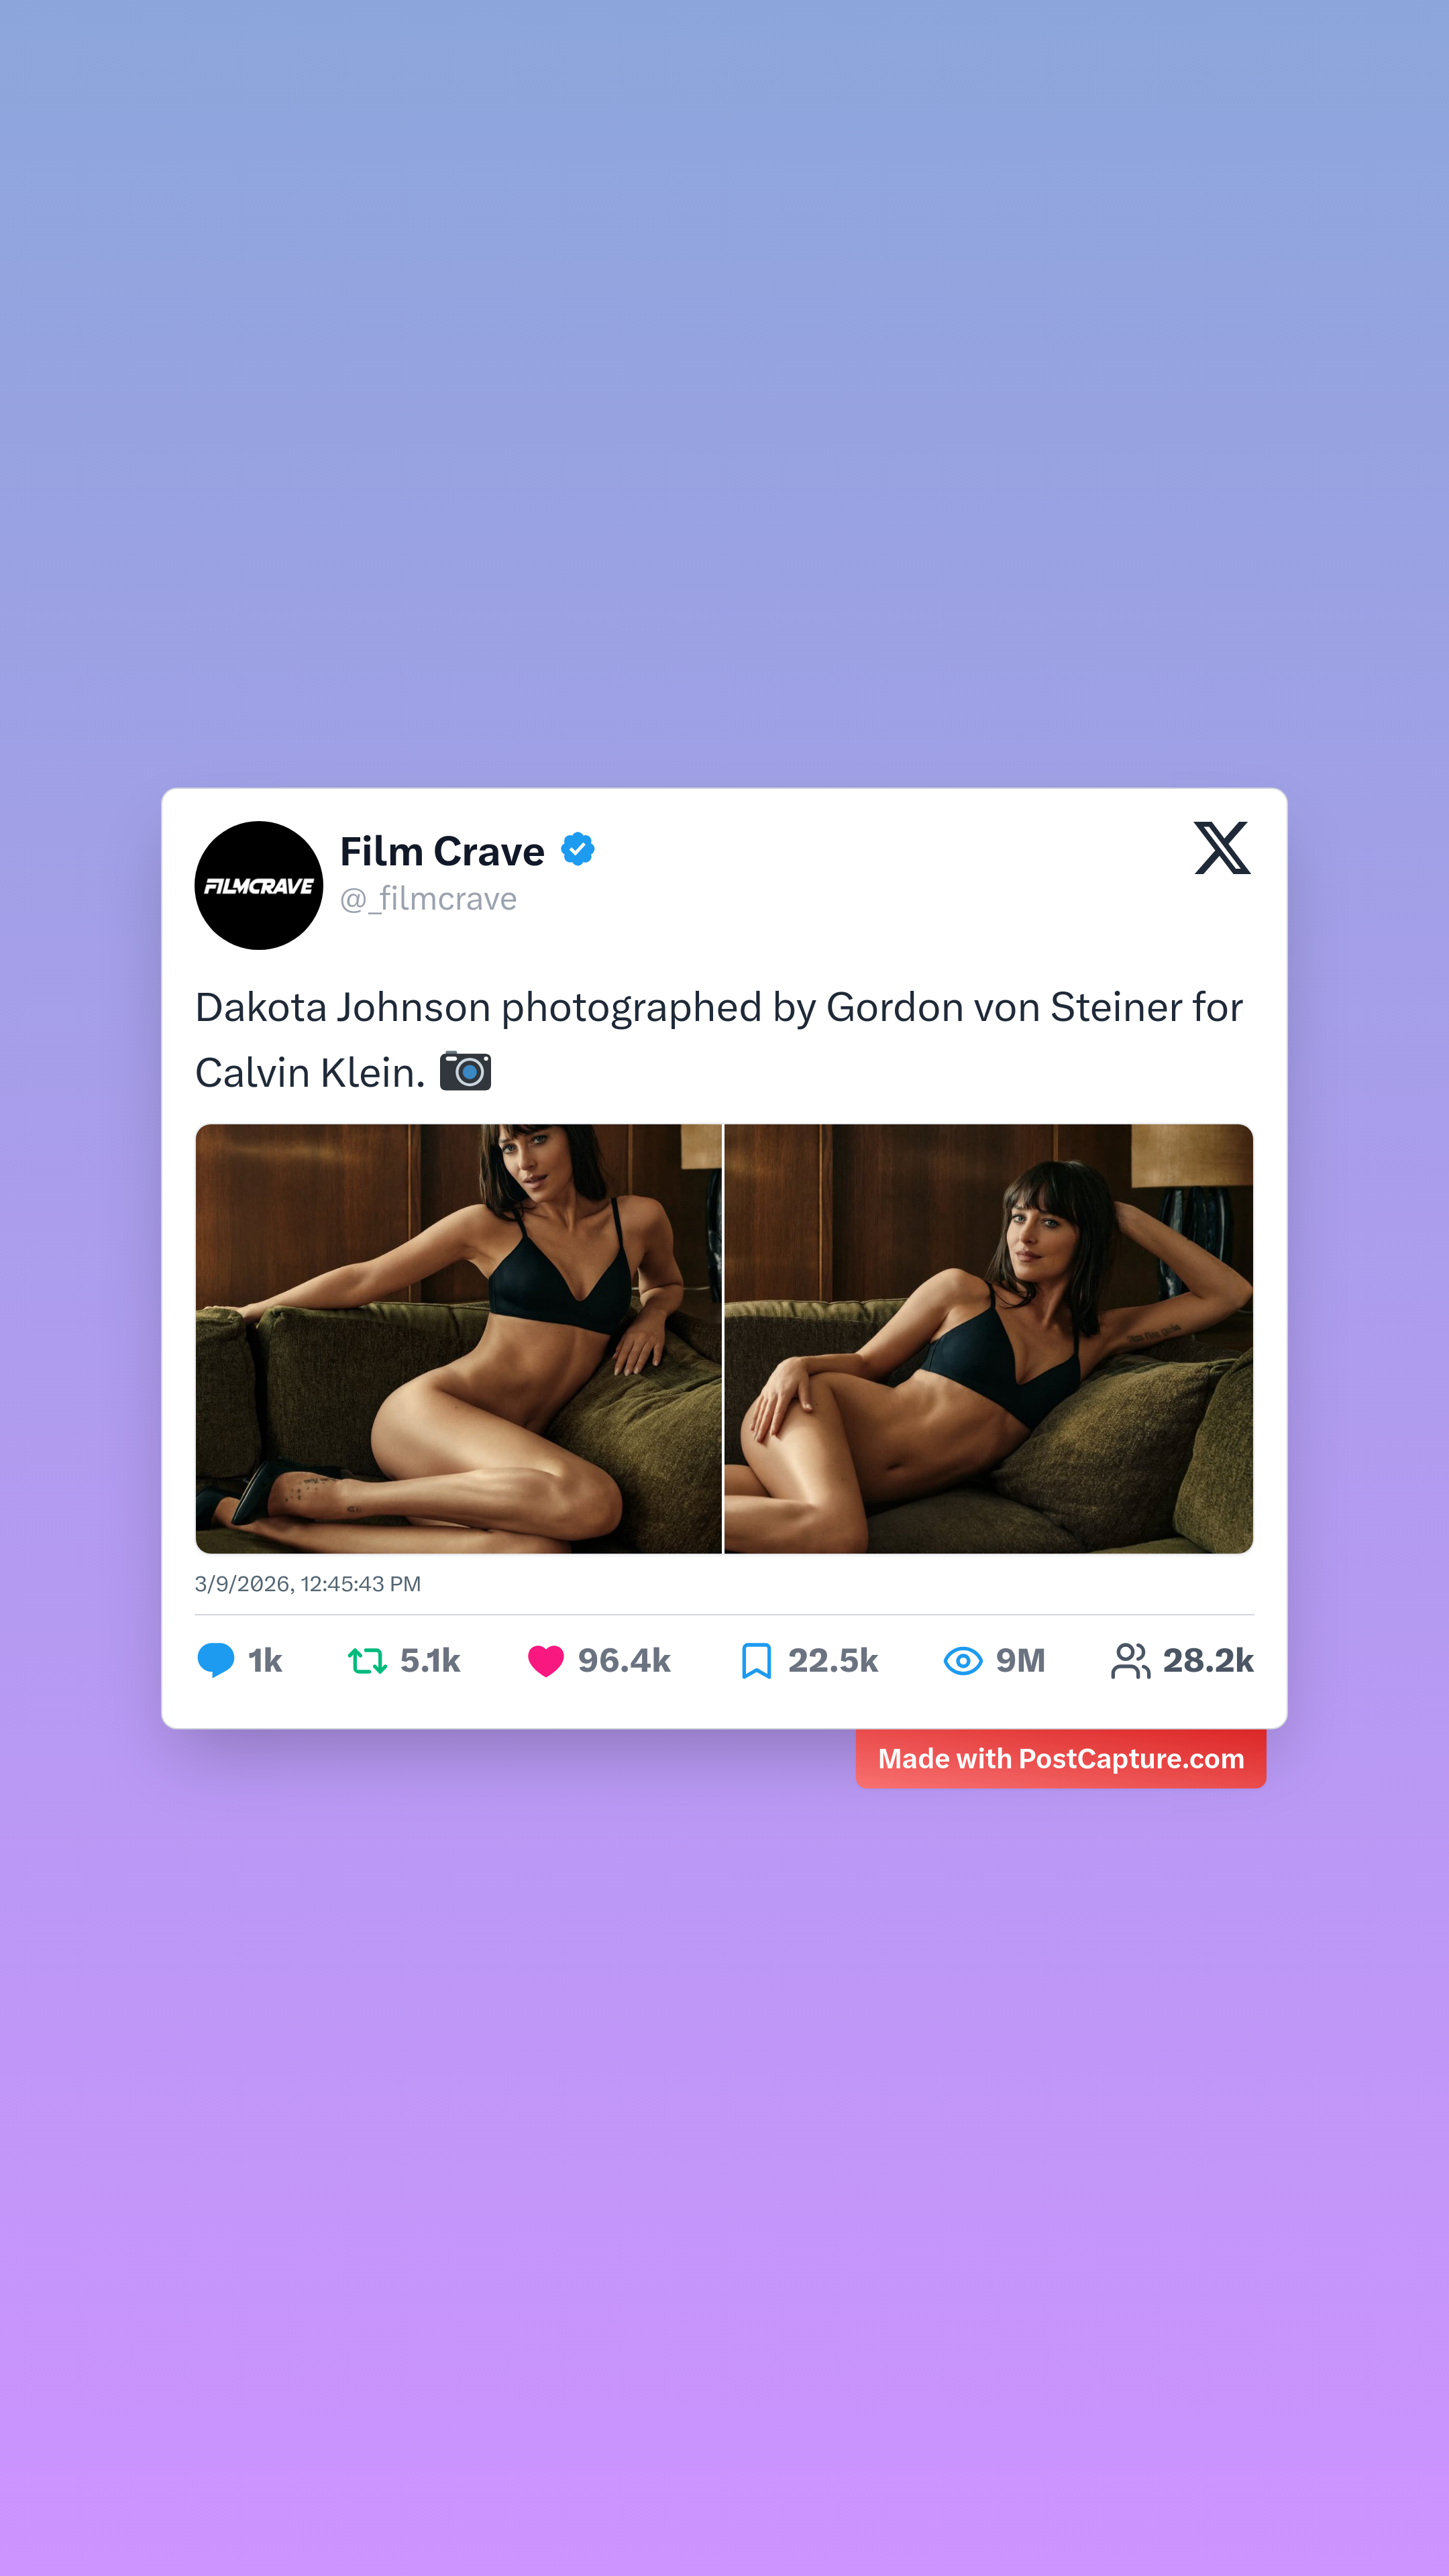Viewport: 1449px width, 2576px height.
Task: Click the camera emoji in tweet
Action: pos(466,1072)
